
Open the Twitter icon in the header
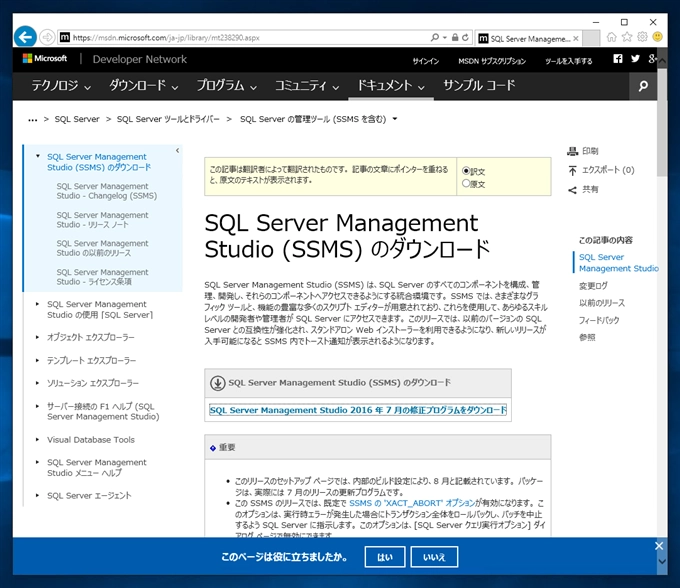pyautogui.click(x=635, y=60)
